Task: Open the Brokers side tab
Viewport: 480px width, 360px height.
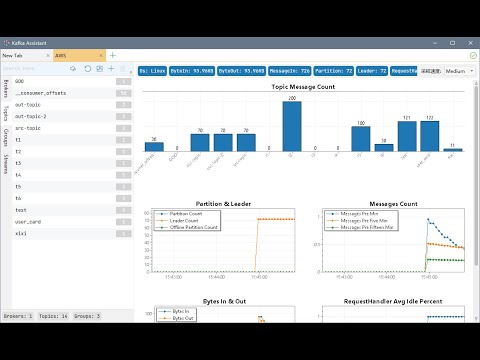Action: coord(6,89)
